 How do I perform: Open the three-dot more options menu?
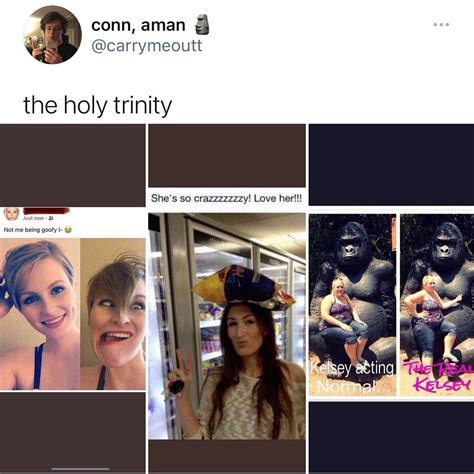click(x=441, y=24)
